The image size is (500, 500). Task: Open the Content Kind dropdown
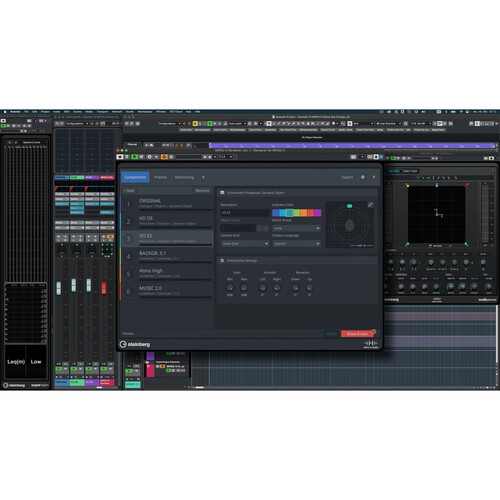(245, 244)
